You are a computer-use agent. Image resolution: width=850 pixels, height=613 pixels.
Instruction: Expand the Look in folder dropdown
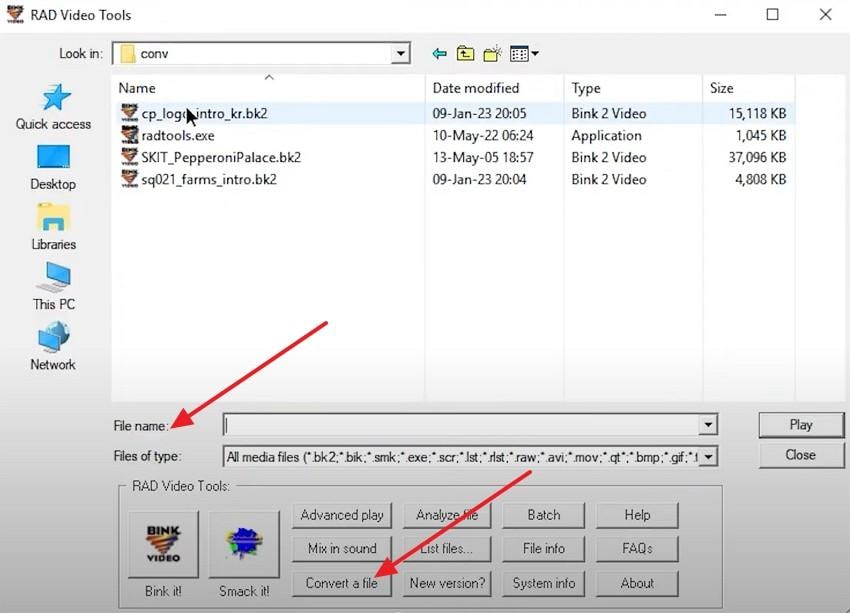pyautogui.click(x=400, y=54)
